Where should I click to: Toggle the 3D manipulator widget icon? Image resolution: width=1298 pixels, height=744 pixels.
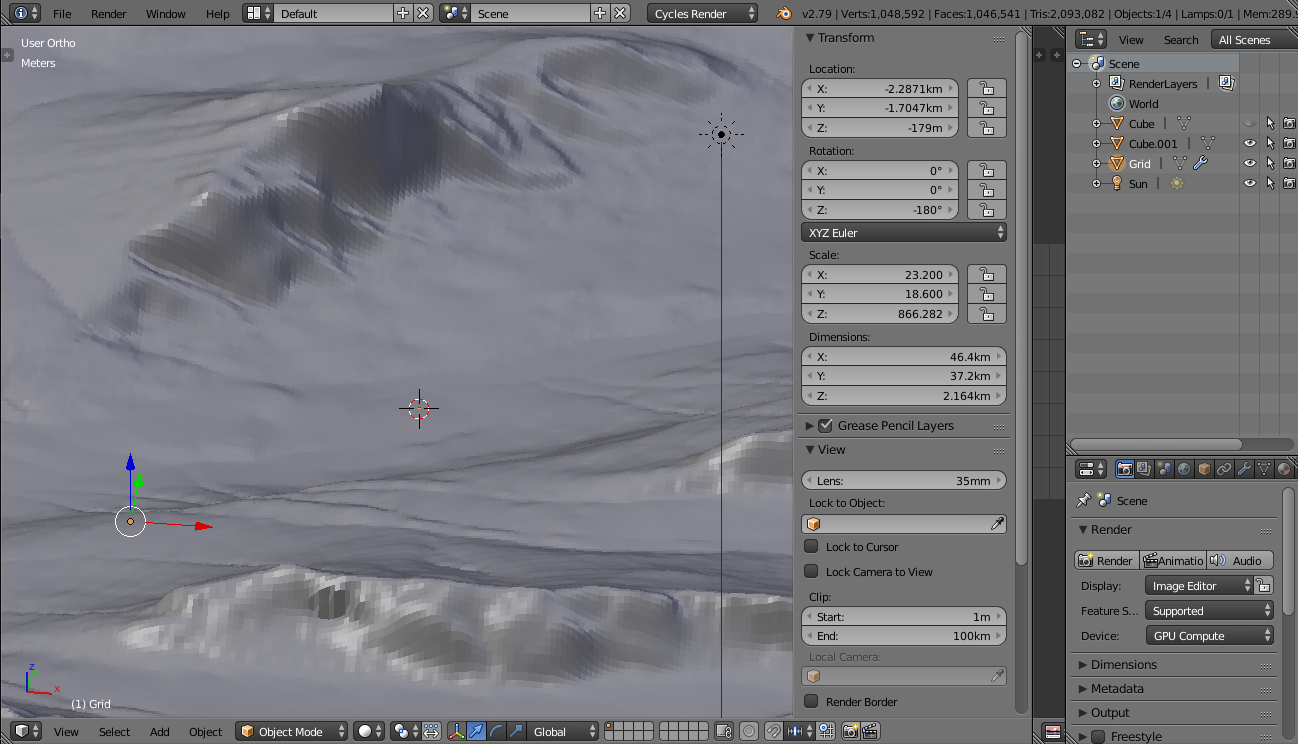pyautogui.click(x=456, y=731)
